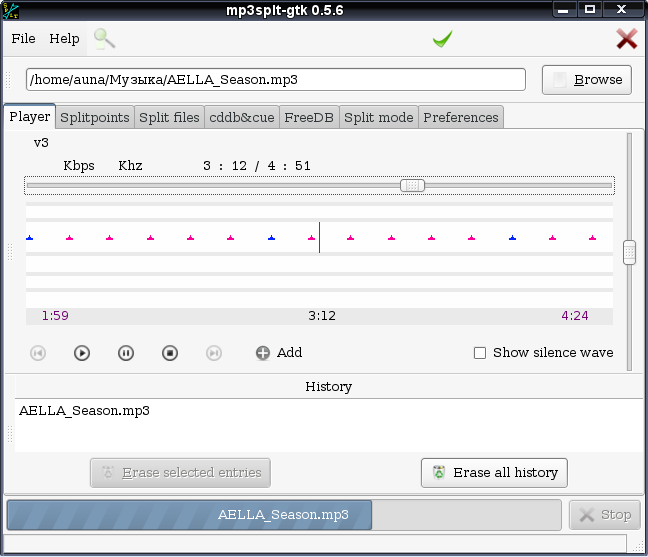
Task: Click the trash icon on Erase all history
Action: (x=439, y=472)
